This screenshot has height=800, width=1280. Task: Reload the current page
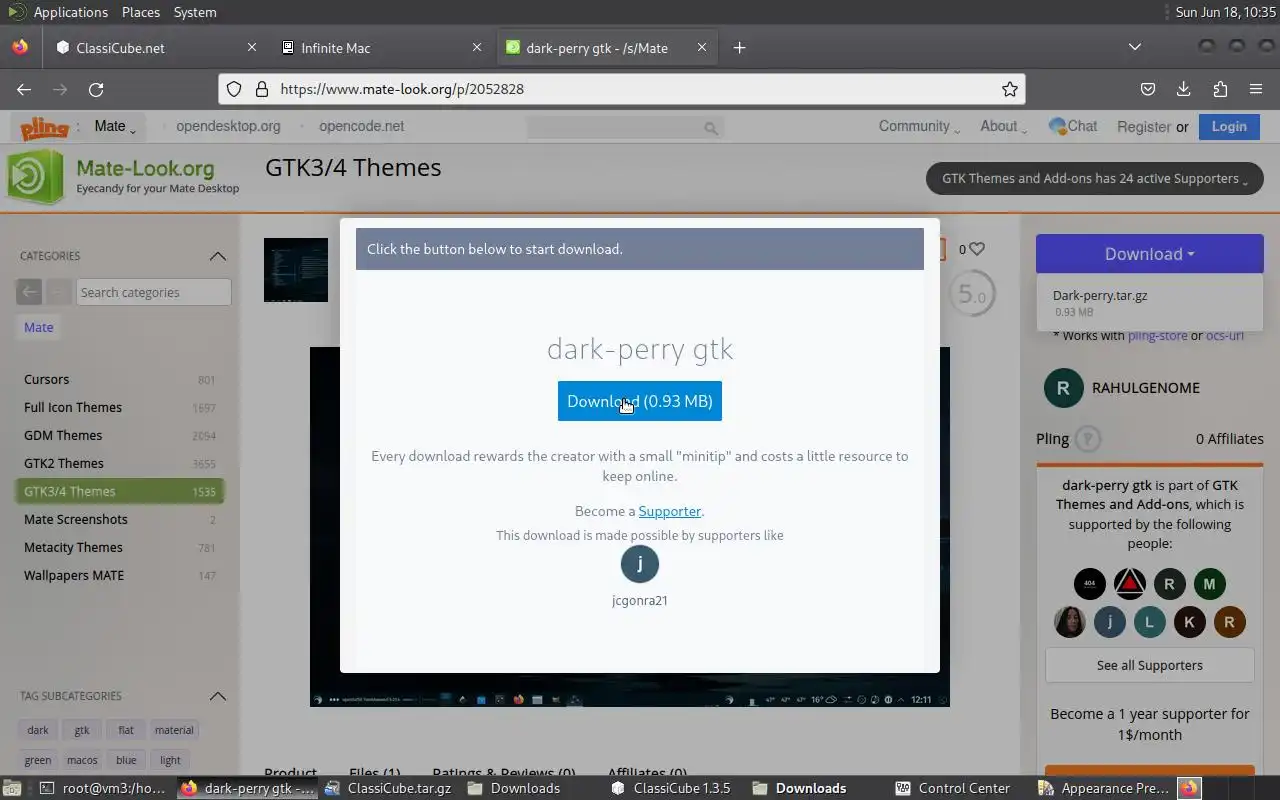pyautogui.click(x=96, y=89)
